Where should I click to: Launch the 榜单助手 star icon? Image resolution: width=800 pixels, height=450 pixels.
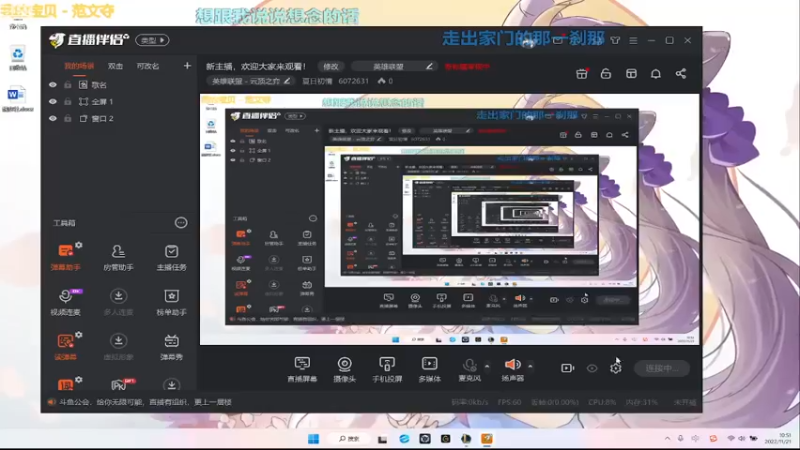click(171, 302)
